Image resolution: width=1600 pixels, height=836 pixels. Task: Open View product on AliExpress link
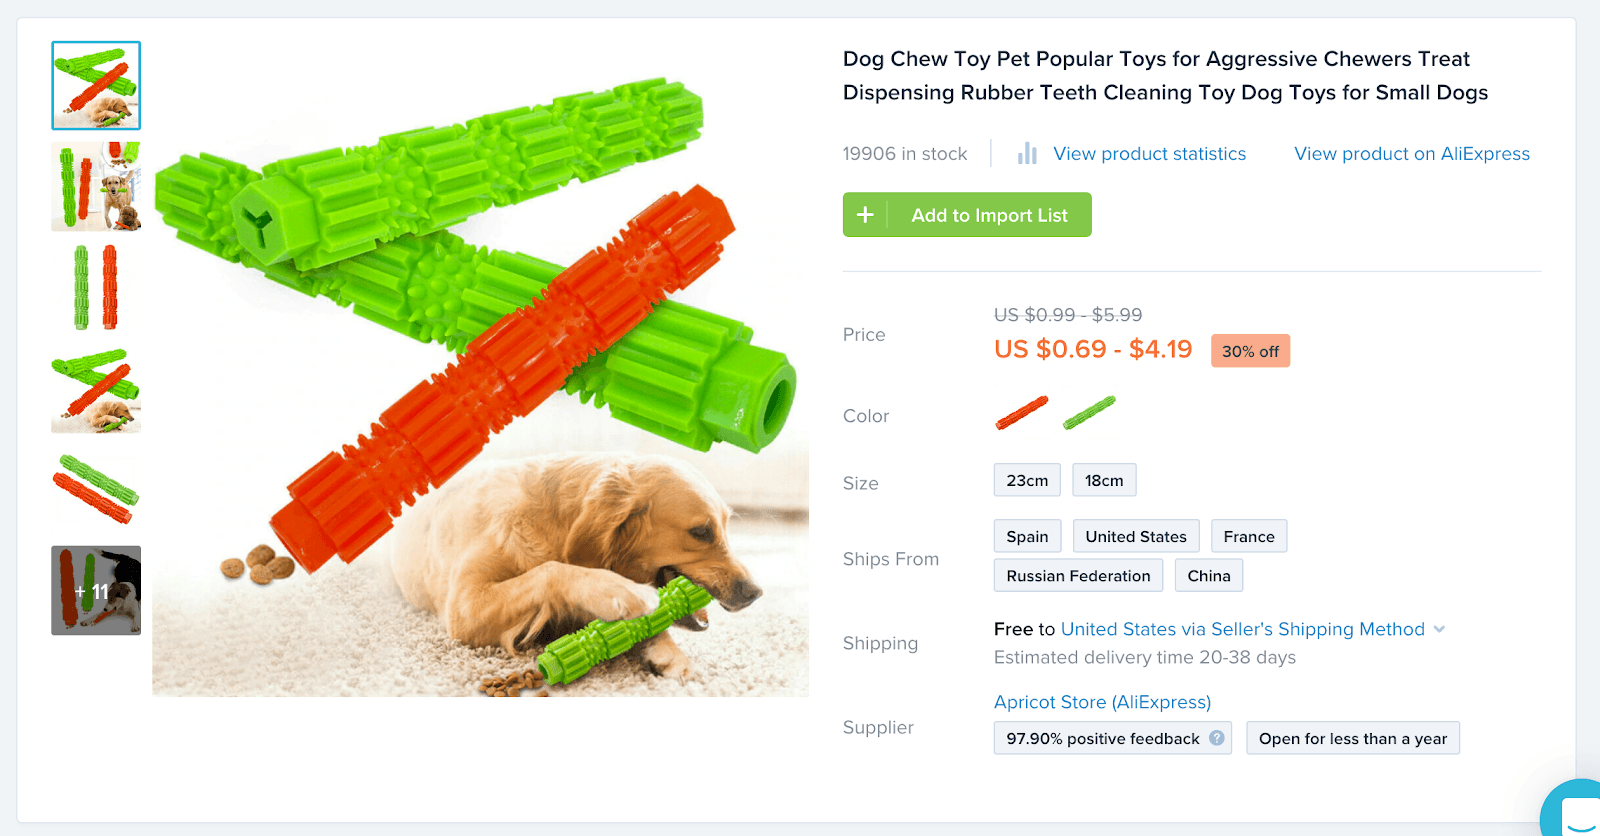(x=1411, y=154)
